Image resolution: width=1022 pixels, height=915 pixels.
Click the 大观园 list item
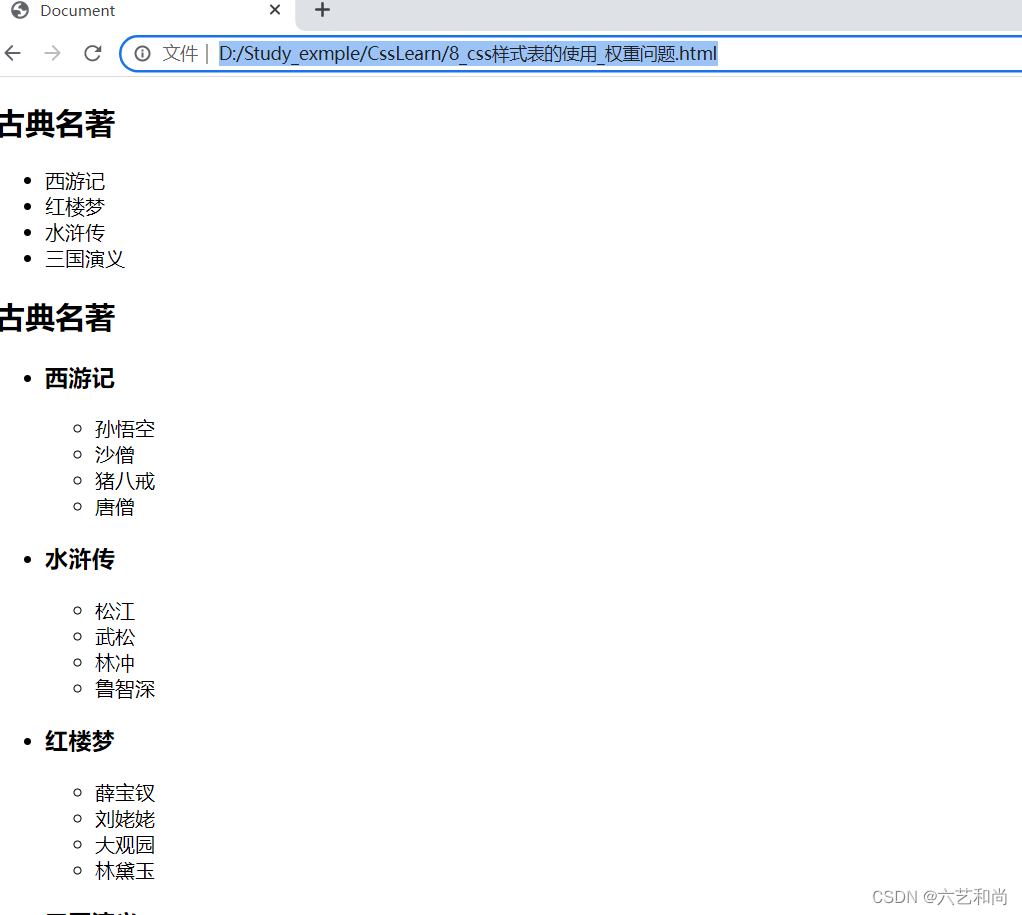pos(124,845)
